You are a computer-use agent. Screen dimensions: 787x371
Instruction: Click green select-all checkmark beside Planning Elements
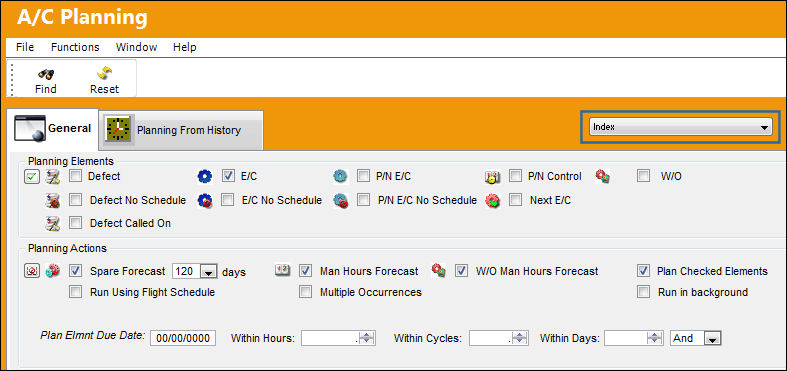[x=32, y=177]
